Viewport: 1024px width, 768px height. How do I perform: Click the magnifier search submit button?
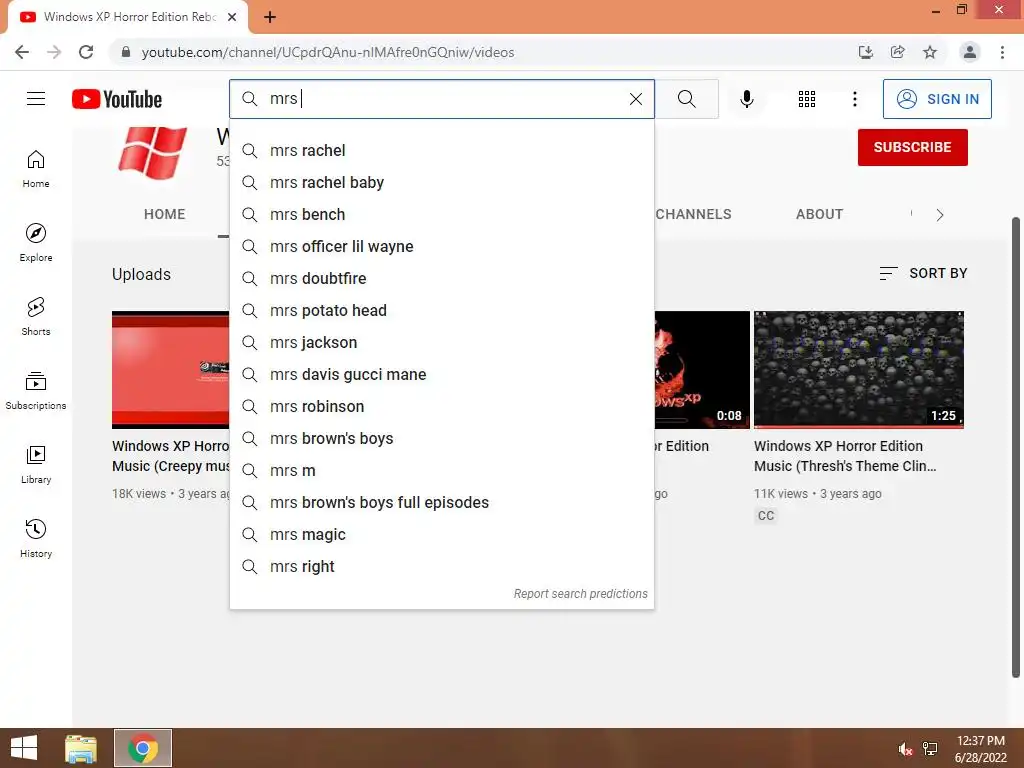pos(686,99)
